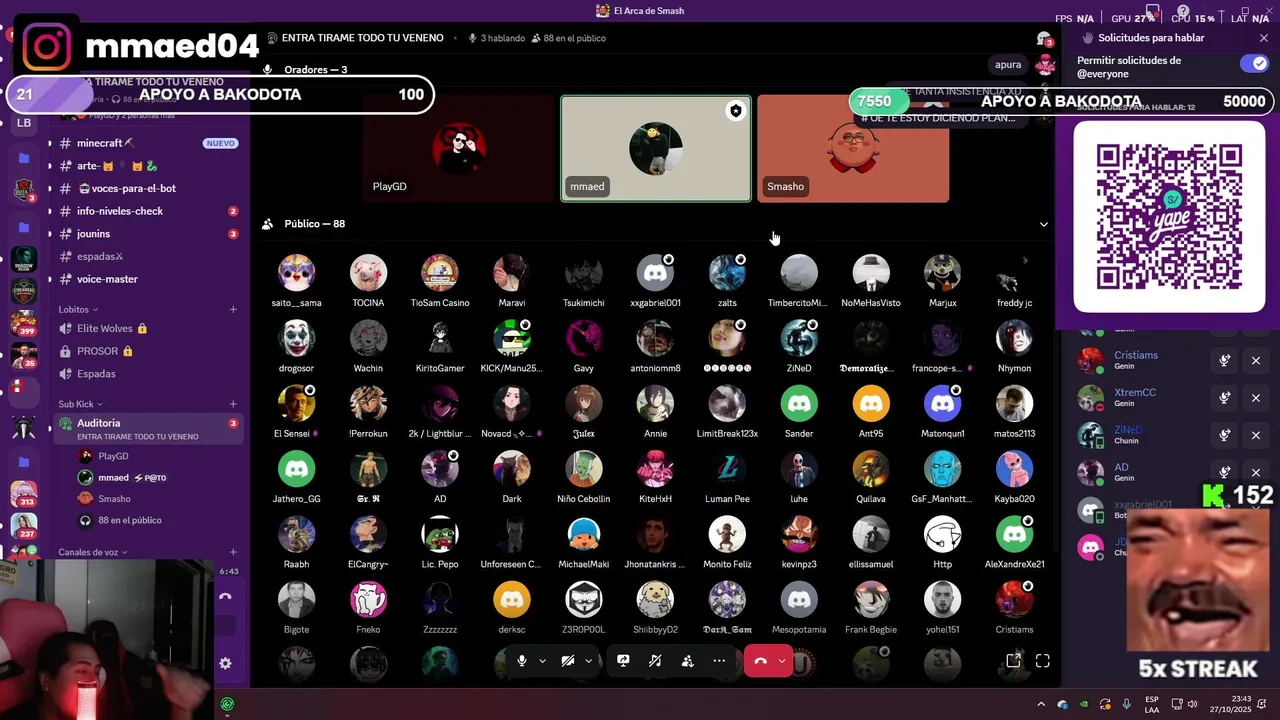Collapse the Público — 88 section

click(1044, 224)
